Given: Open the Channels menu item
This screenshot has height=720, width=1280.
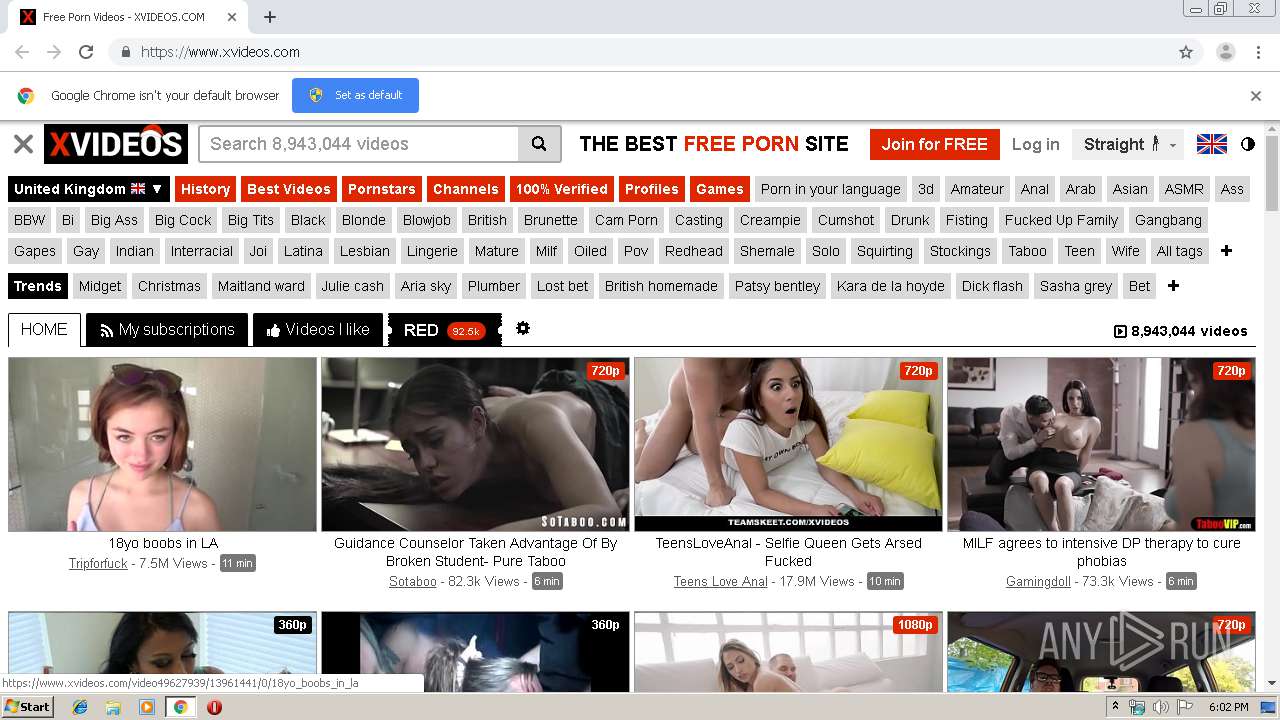Looking at the screenshot, I should (x=465, y=189).
